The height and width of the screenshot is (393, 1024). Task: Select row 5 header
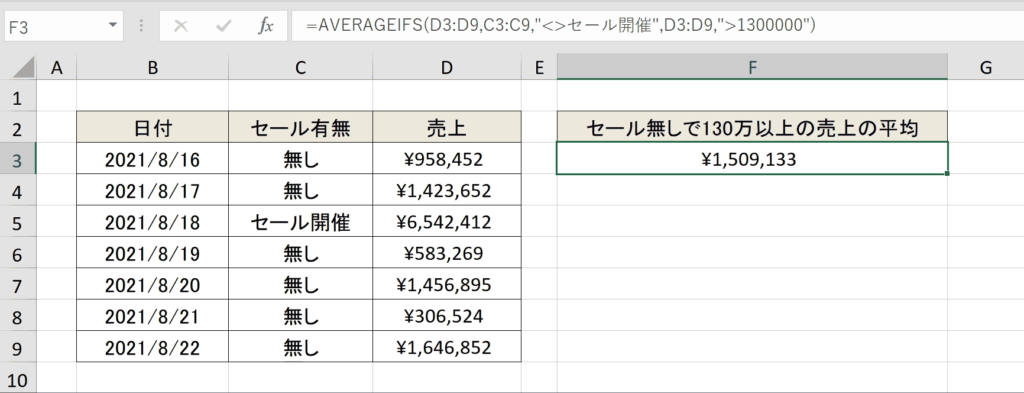(18, 223)
